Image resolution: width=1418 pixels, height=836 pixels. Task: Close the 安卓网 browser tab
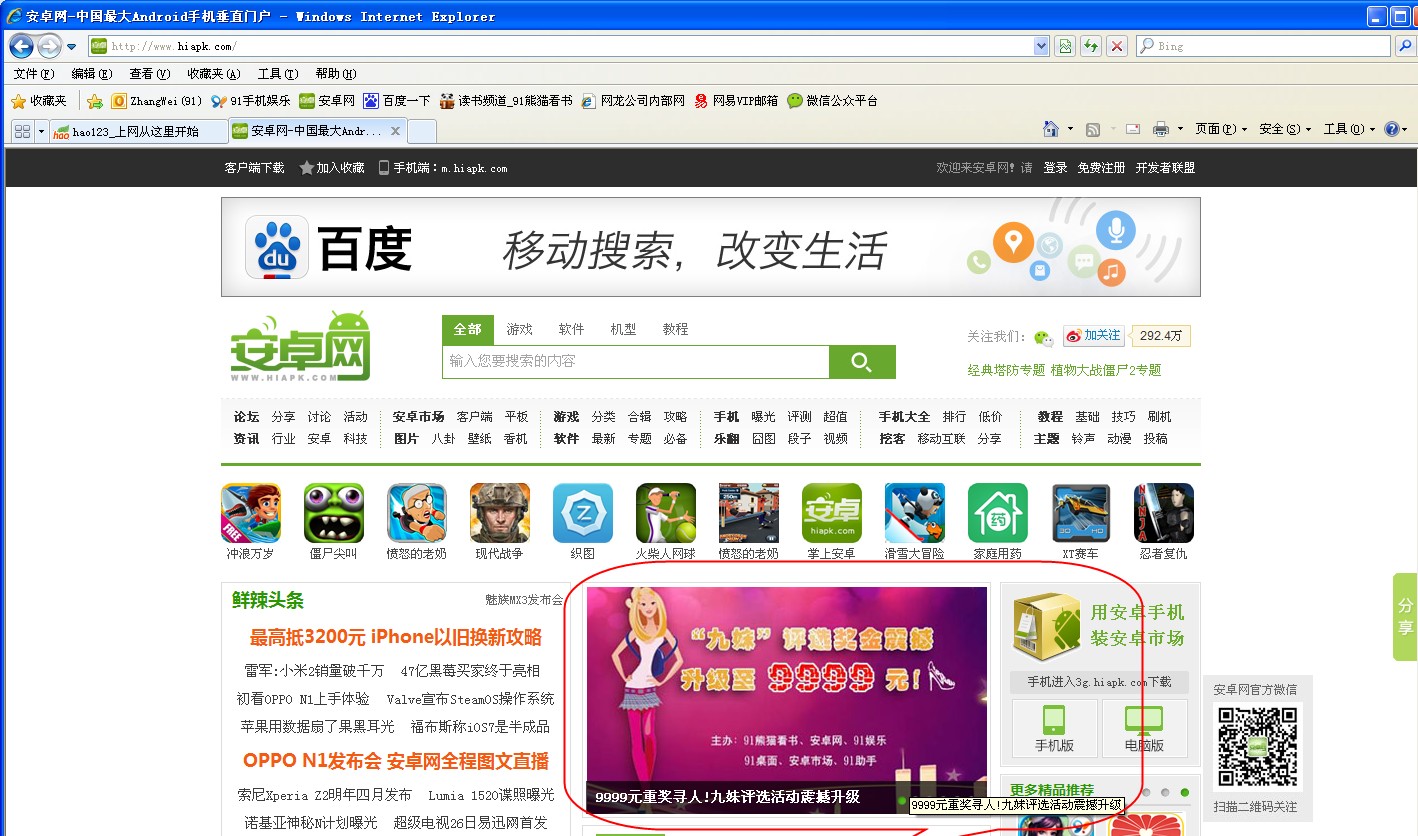pyautogui.click(x=395, y=131)
